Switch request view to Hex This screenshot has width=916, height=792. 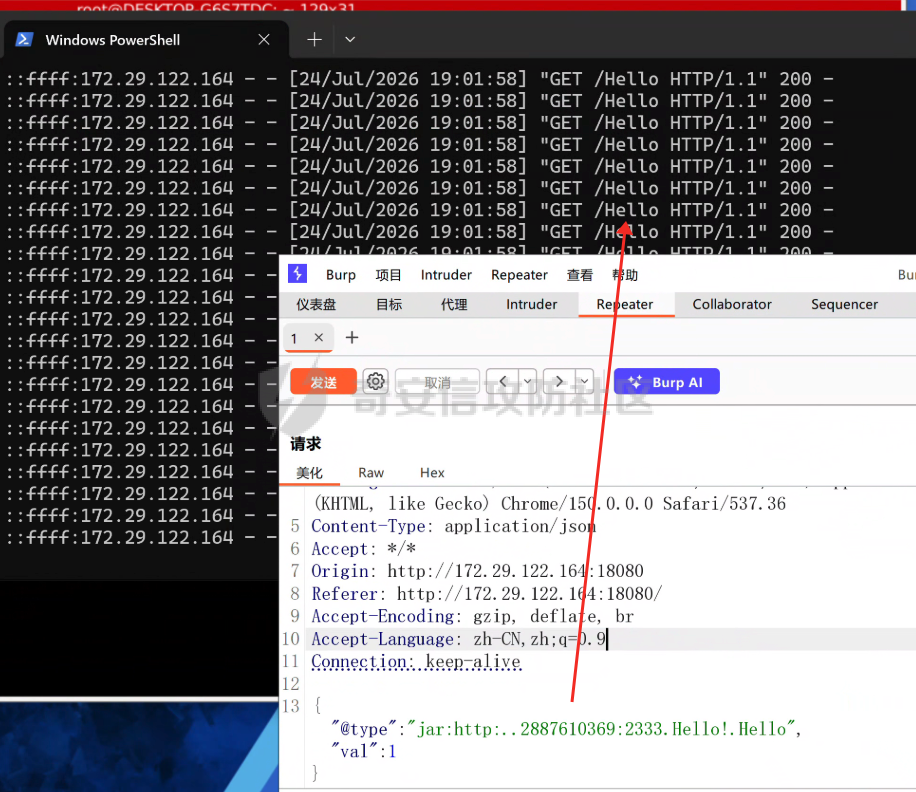pyautogui.click(x=432, y=473)
